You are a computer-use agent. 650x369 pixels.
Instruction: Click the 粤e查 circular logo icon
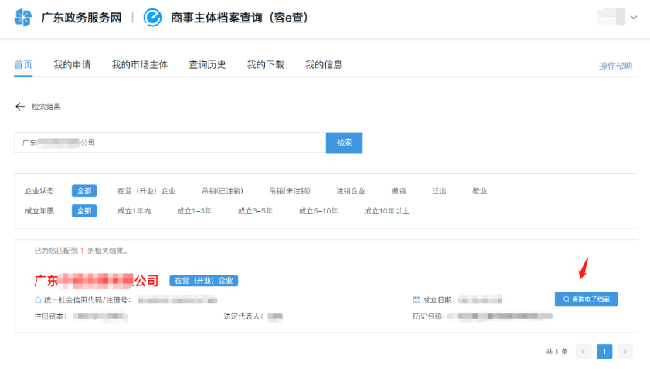point(153,17)
